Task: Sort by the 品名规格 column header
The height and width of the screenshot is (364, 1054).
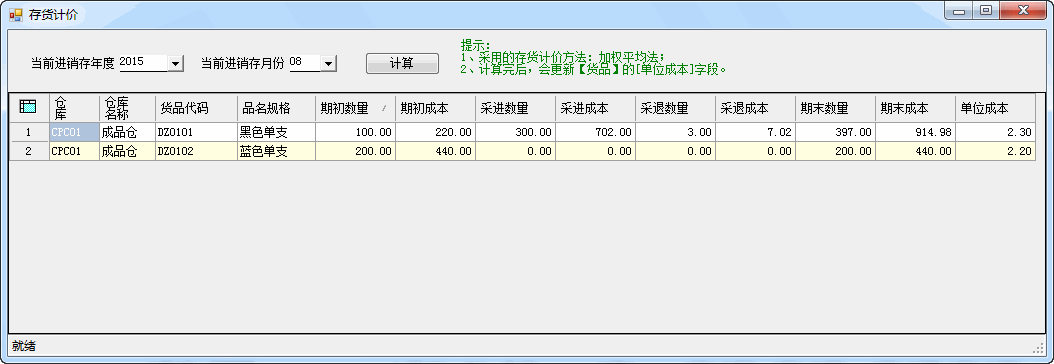Action: coord(276,107)
